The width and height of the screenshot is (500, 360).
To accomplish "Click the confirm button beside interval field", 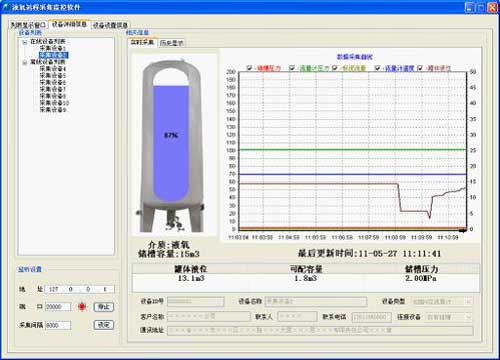I will pyautogui.click(x=104, y=325).
